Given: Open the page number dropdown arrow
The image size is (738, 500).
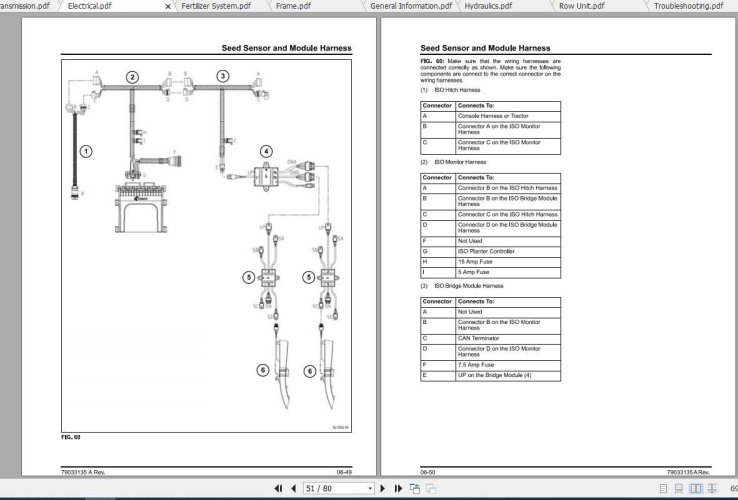Looking at the screenshot, I should click(x=370, y=489).
